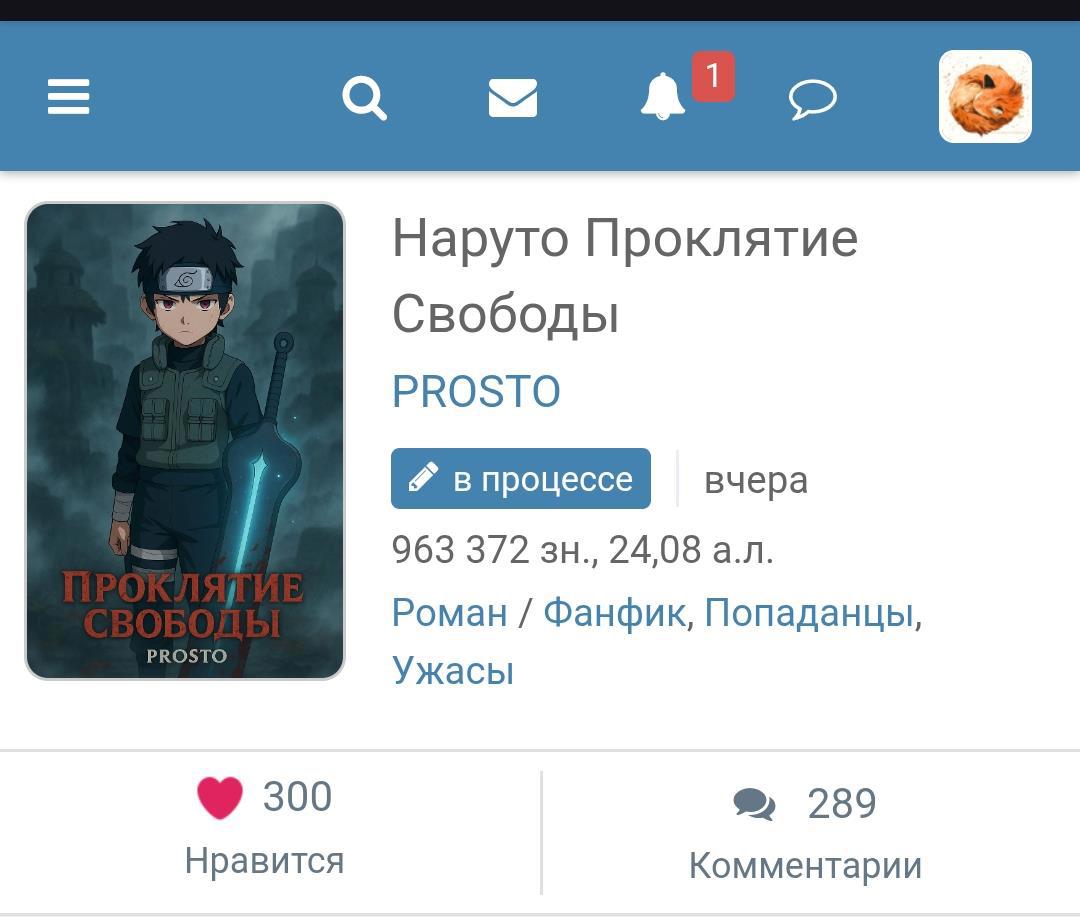Like the book with the heart icon

coord(220,797)
